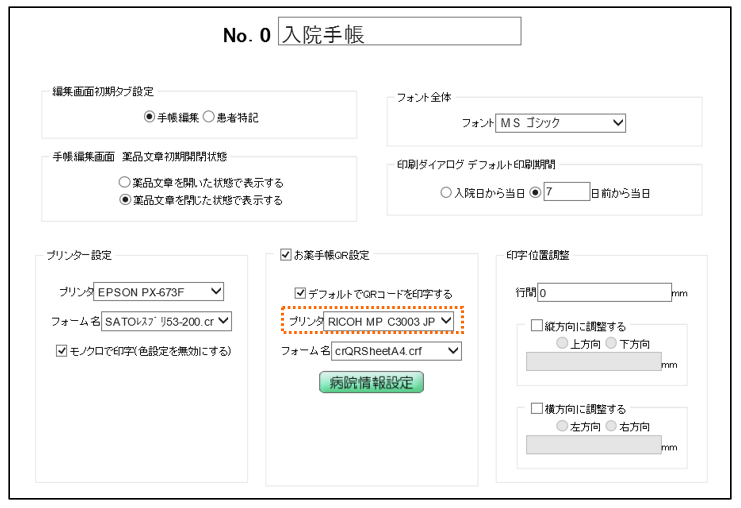Open the crQRSheetA4.crf form dropdown
The width and height of the screenshot is (741, 508).
click(397, 350)
